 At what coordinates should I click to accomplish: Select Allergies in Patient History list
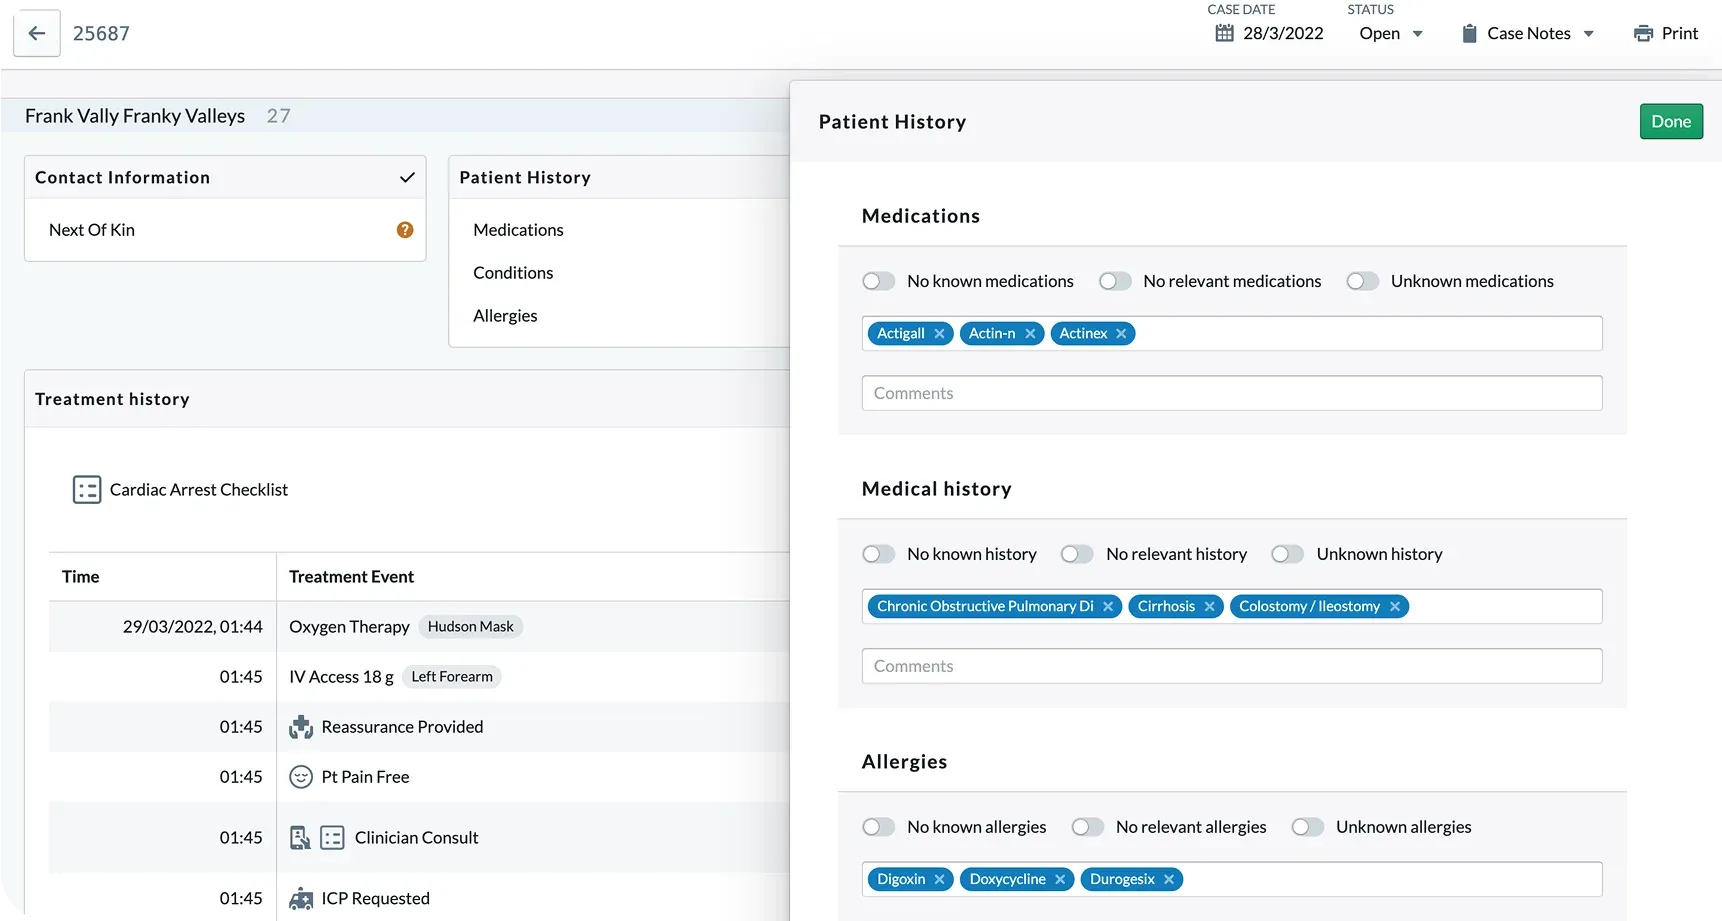[x=505, y=316]
